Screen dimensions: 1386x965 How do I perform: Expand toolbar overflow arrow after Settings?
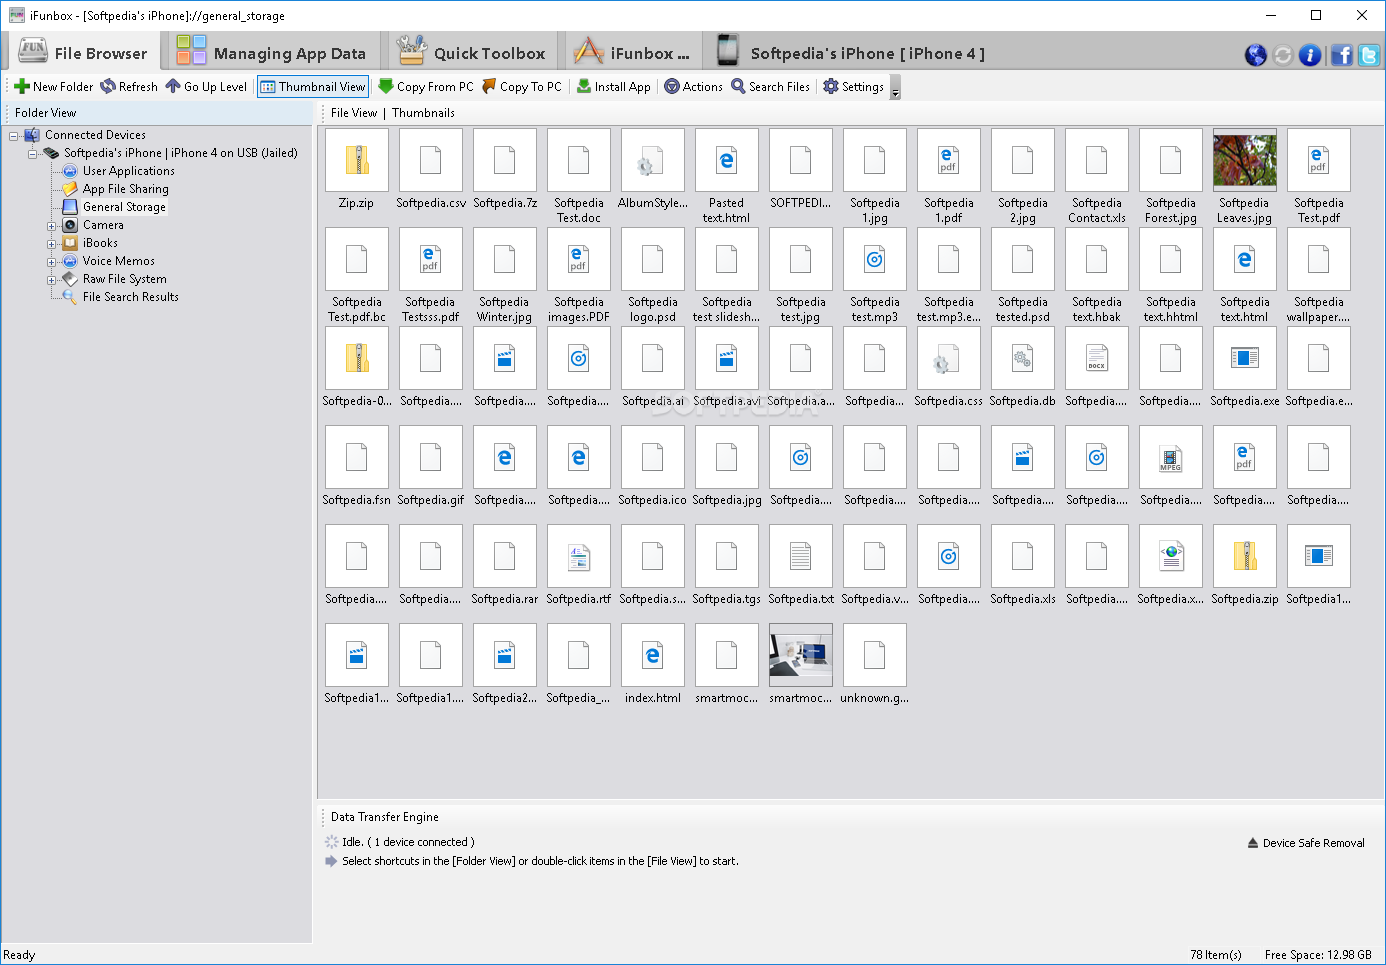895,90
